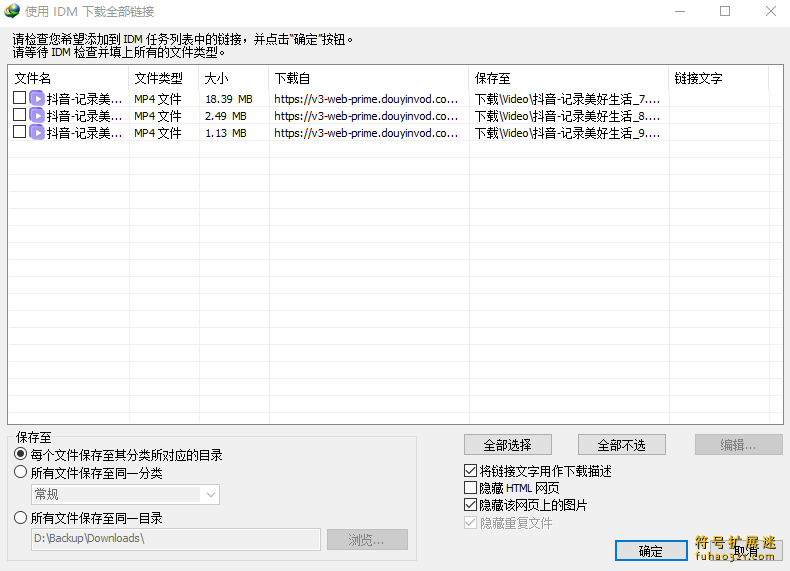
Task: Maximize the IDM download dialog window
Action: point(725,11)
